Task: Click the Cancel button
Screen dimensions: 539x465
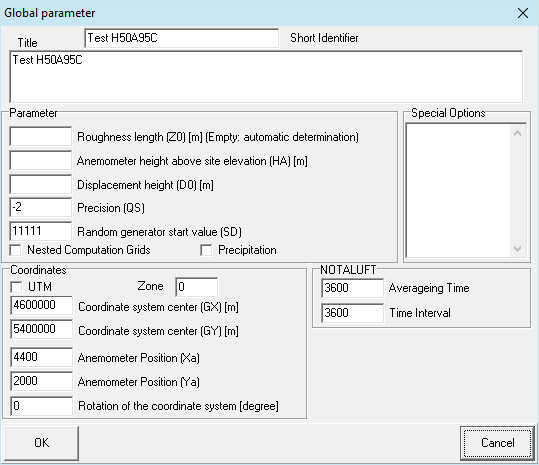Action: (x=497, y=443)
